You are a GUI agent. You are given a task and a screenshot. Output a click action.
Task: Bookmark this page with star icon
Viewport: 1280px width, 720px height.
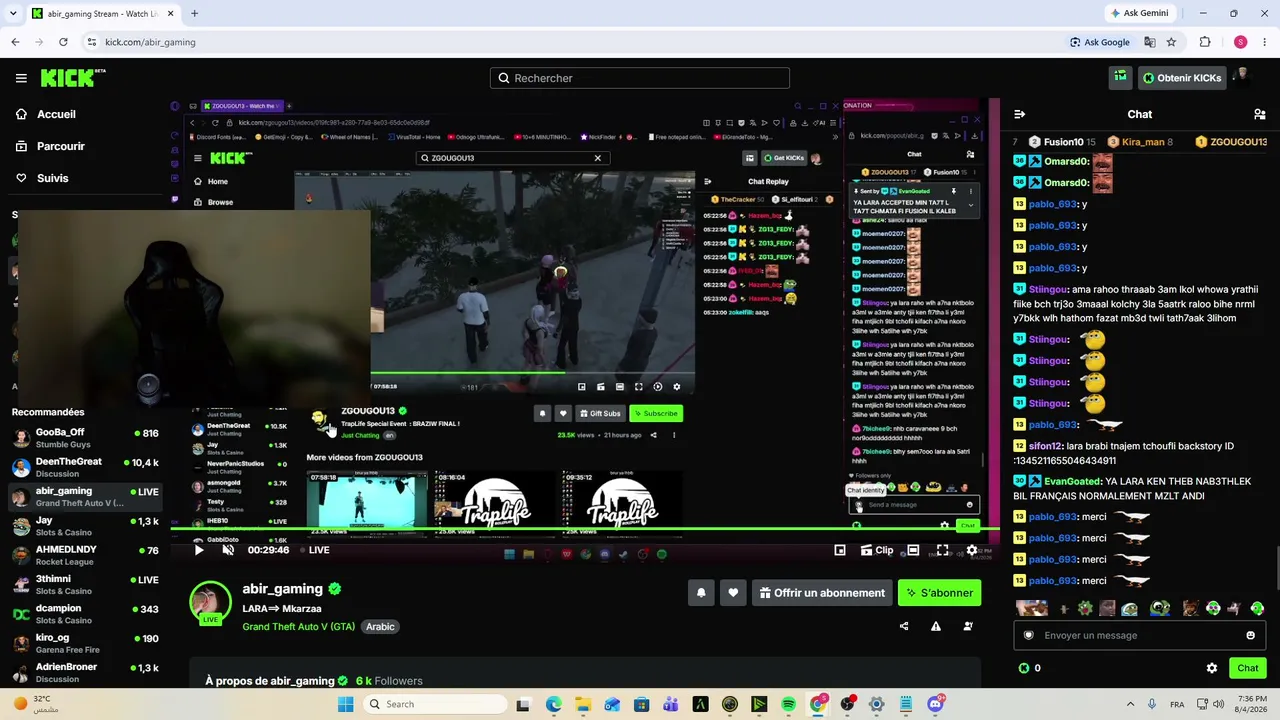pos(1171,42)
